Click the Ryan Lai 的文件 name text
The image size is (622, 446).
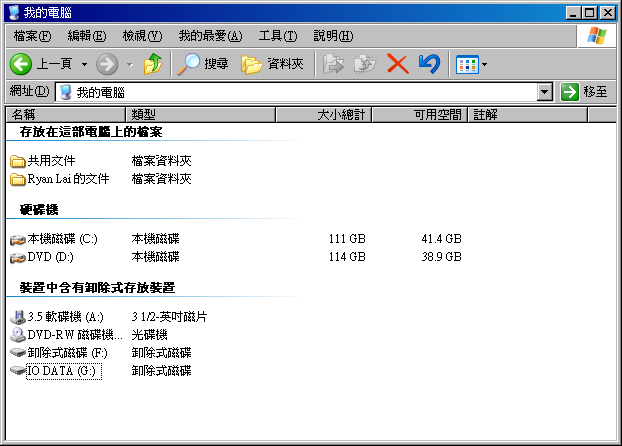68,179
